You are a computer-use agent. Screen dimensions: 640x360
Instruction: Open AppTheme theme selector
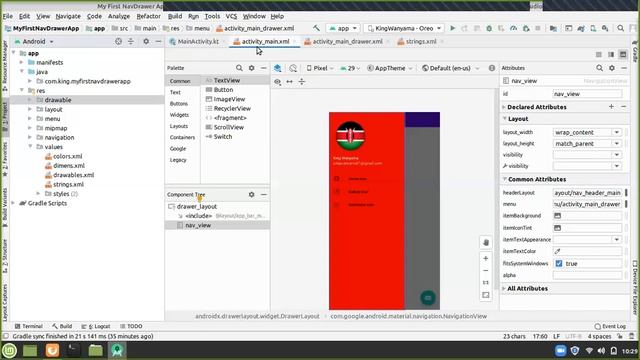[x=390, y=68]
